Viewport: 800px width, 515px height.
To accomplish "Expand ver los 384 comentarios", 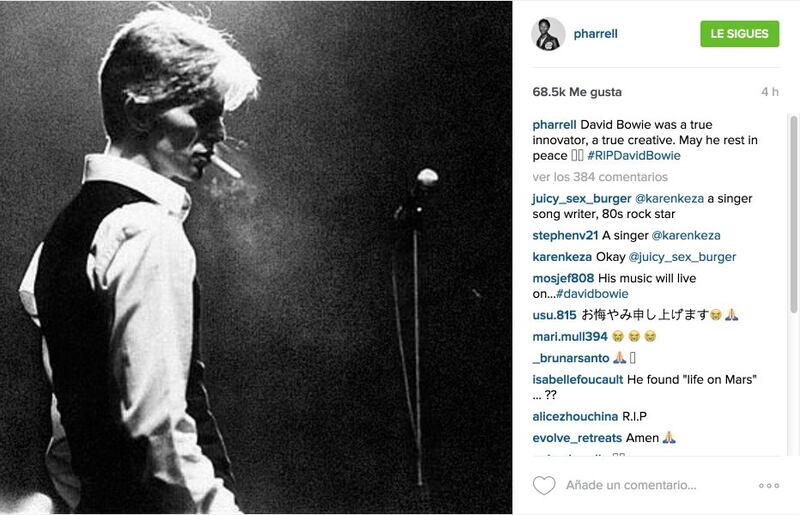I will point(600,177).
